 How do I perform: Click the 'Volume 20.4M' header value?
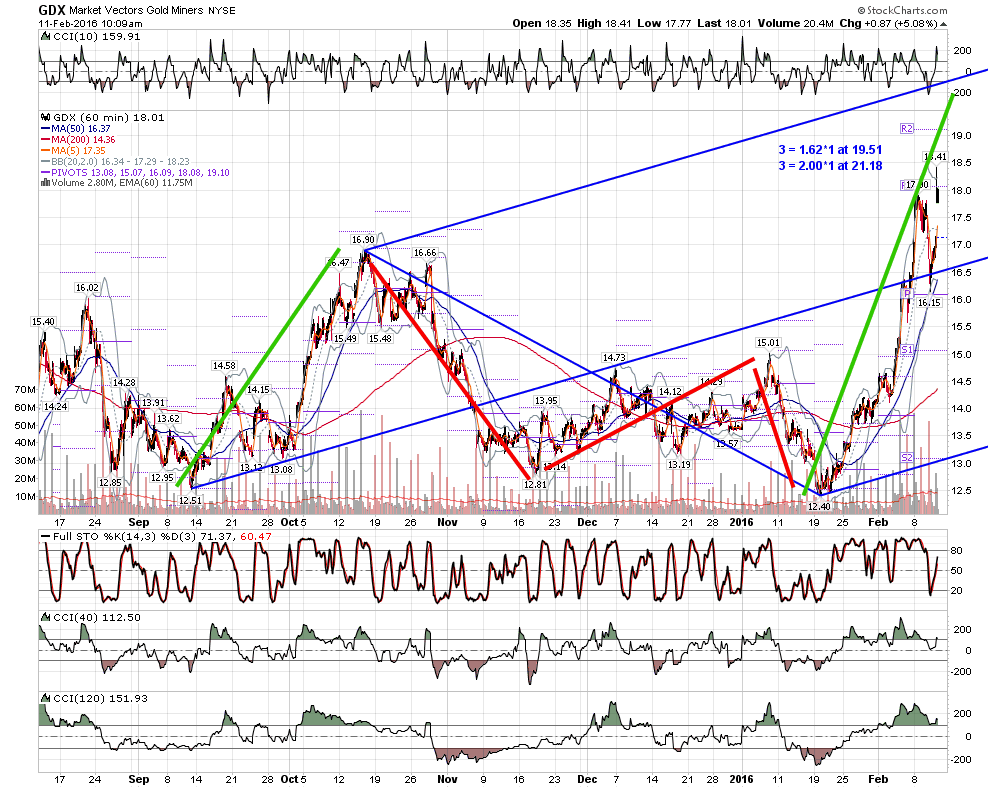coord(796,24)
